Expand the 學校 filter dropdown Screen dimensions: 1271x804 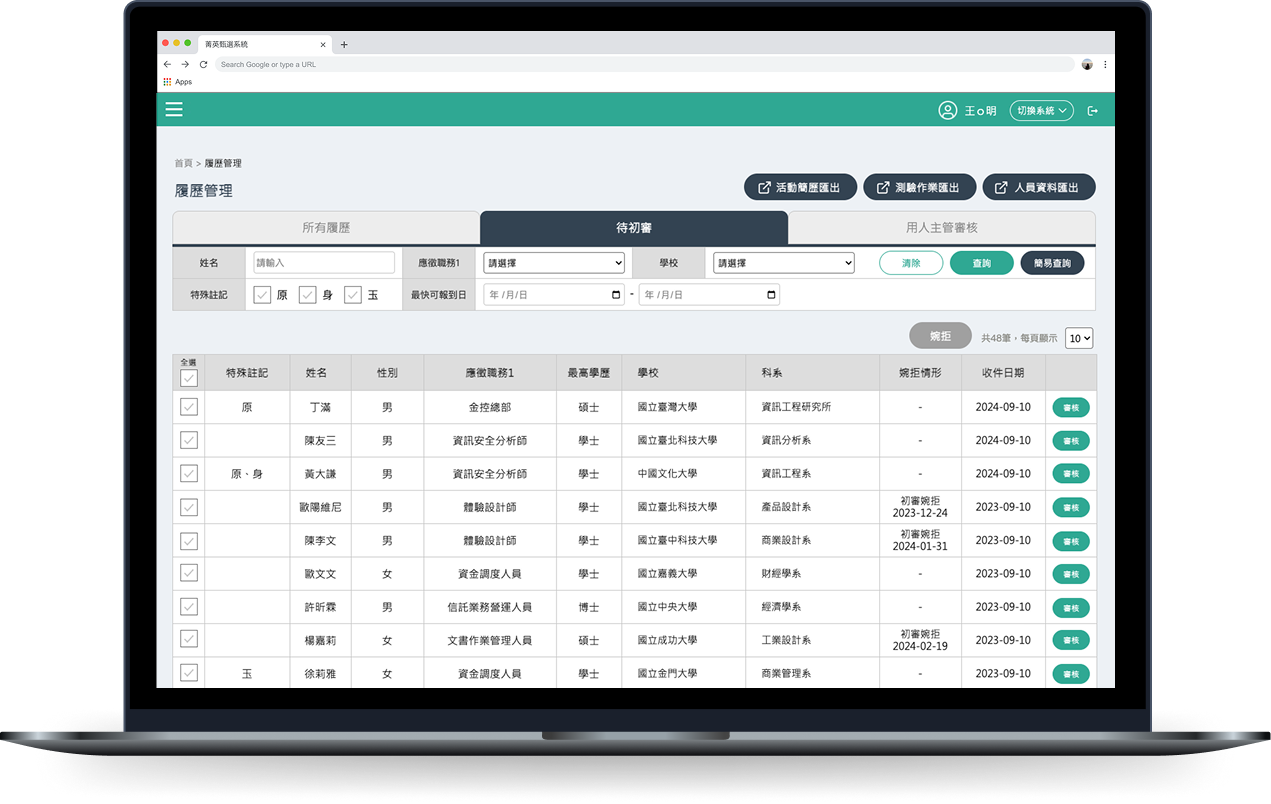[784, 263]
